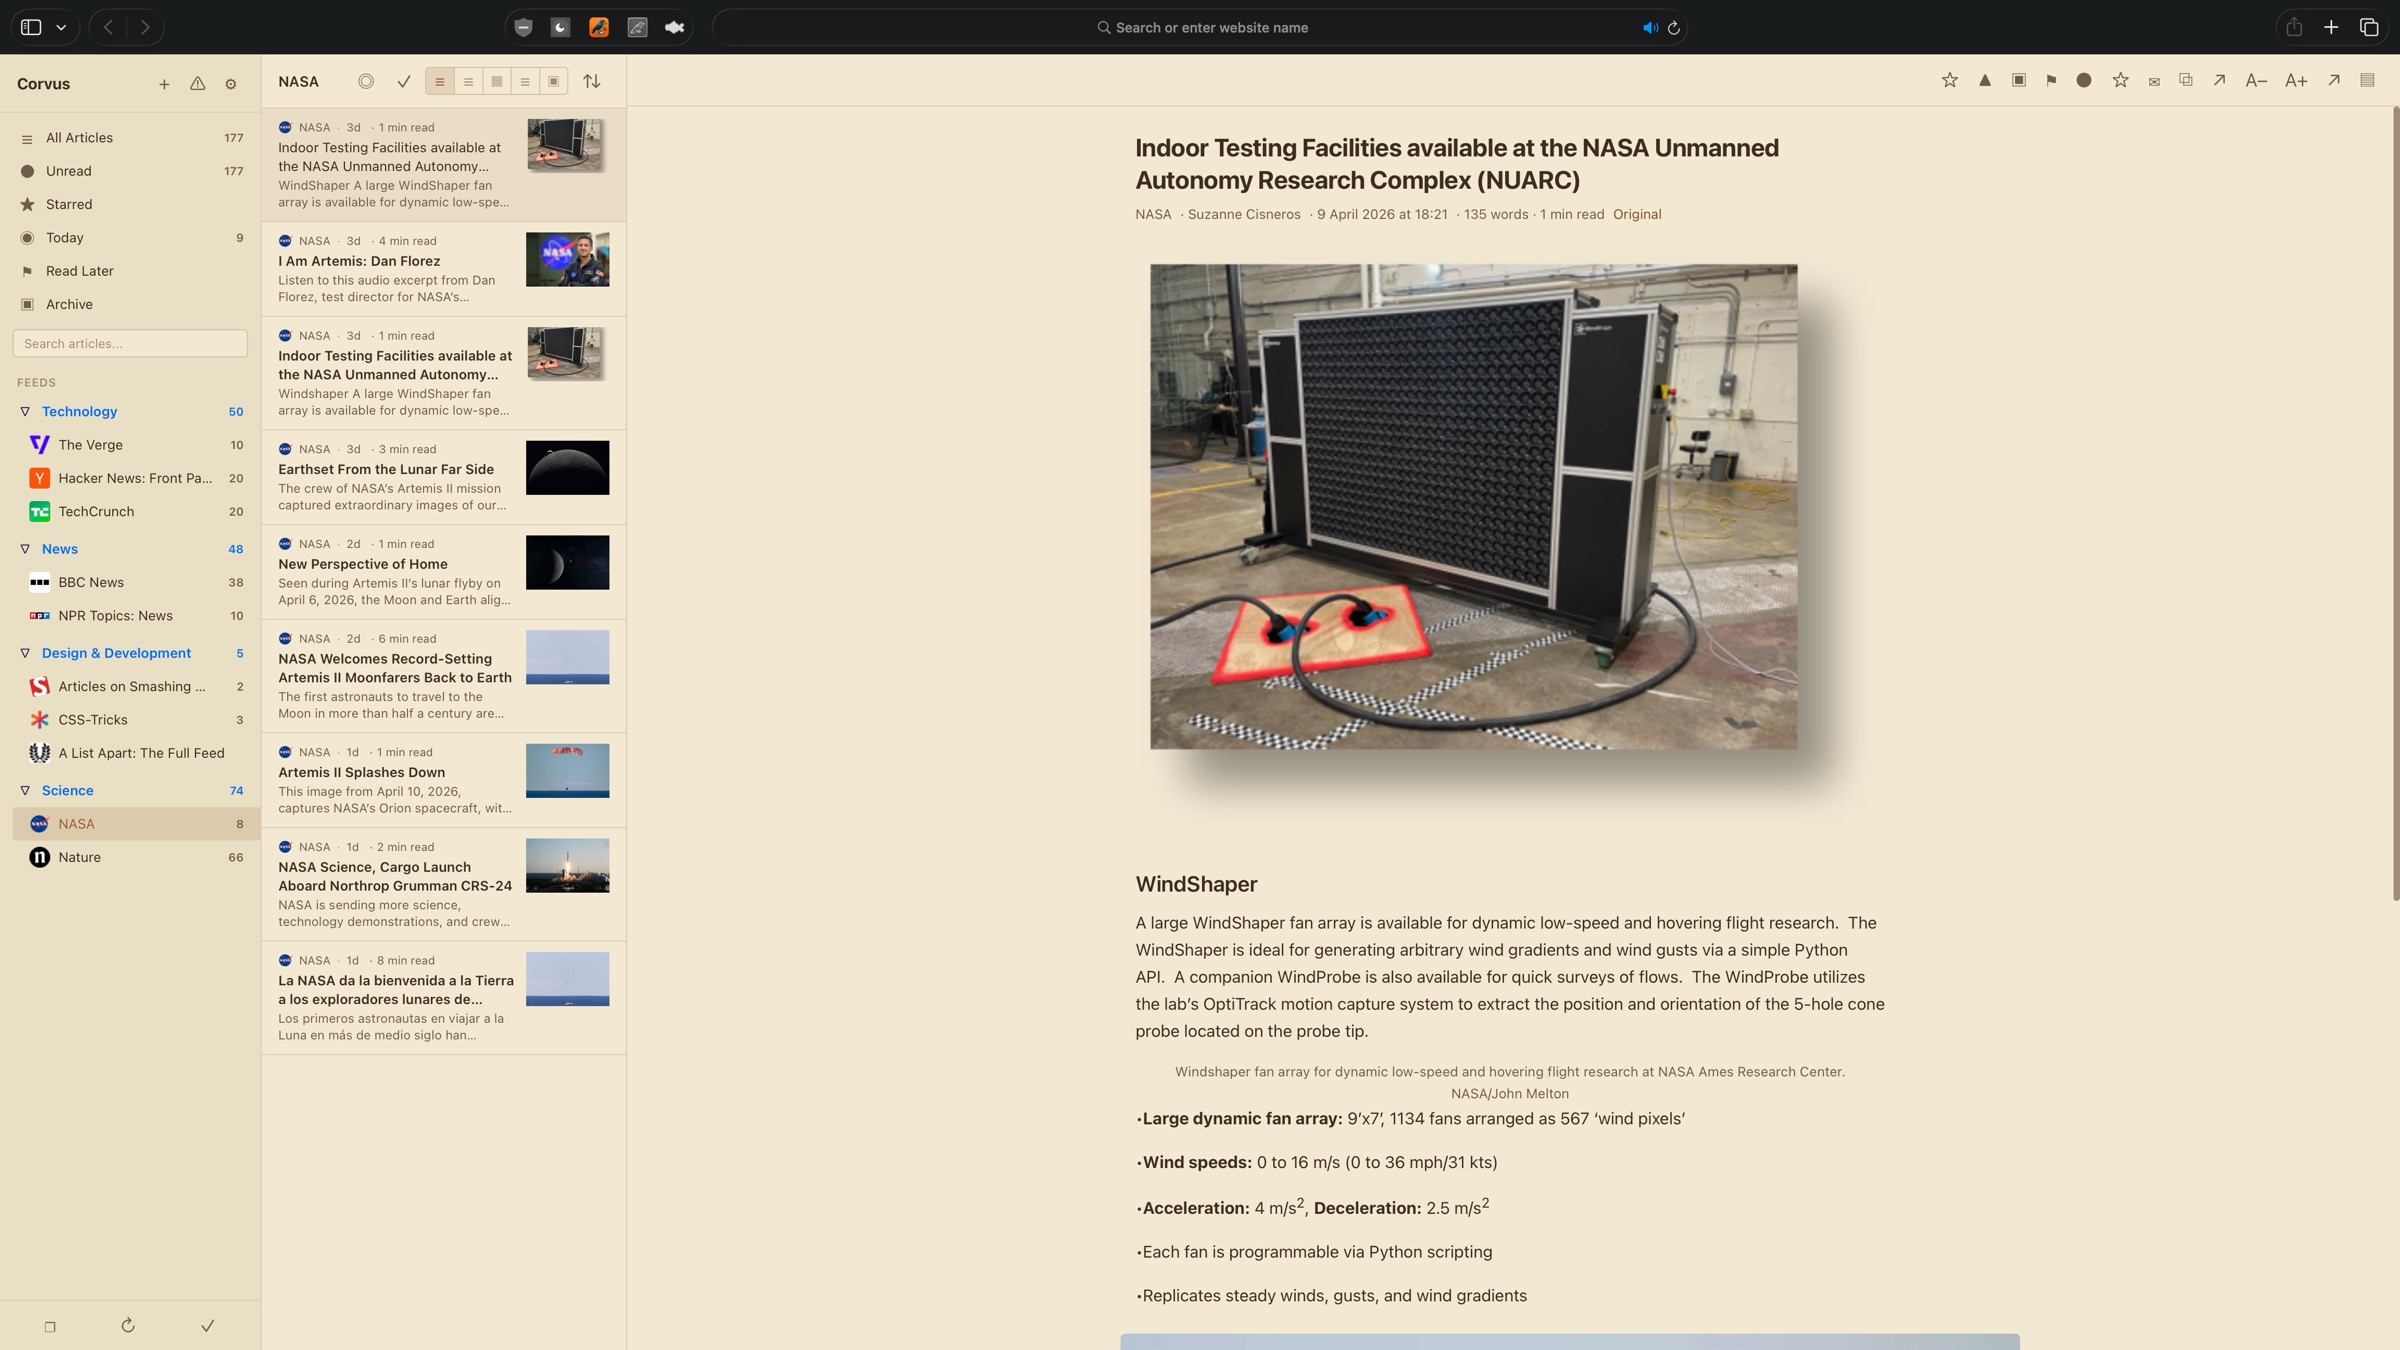The width and height of the screenshot is (2400, 1350).
Task: Toggle unread-only filter in article list
Action: (367, 81)
